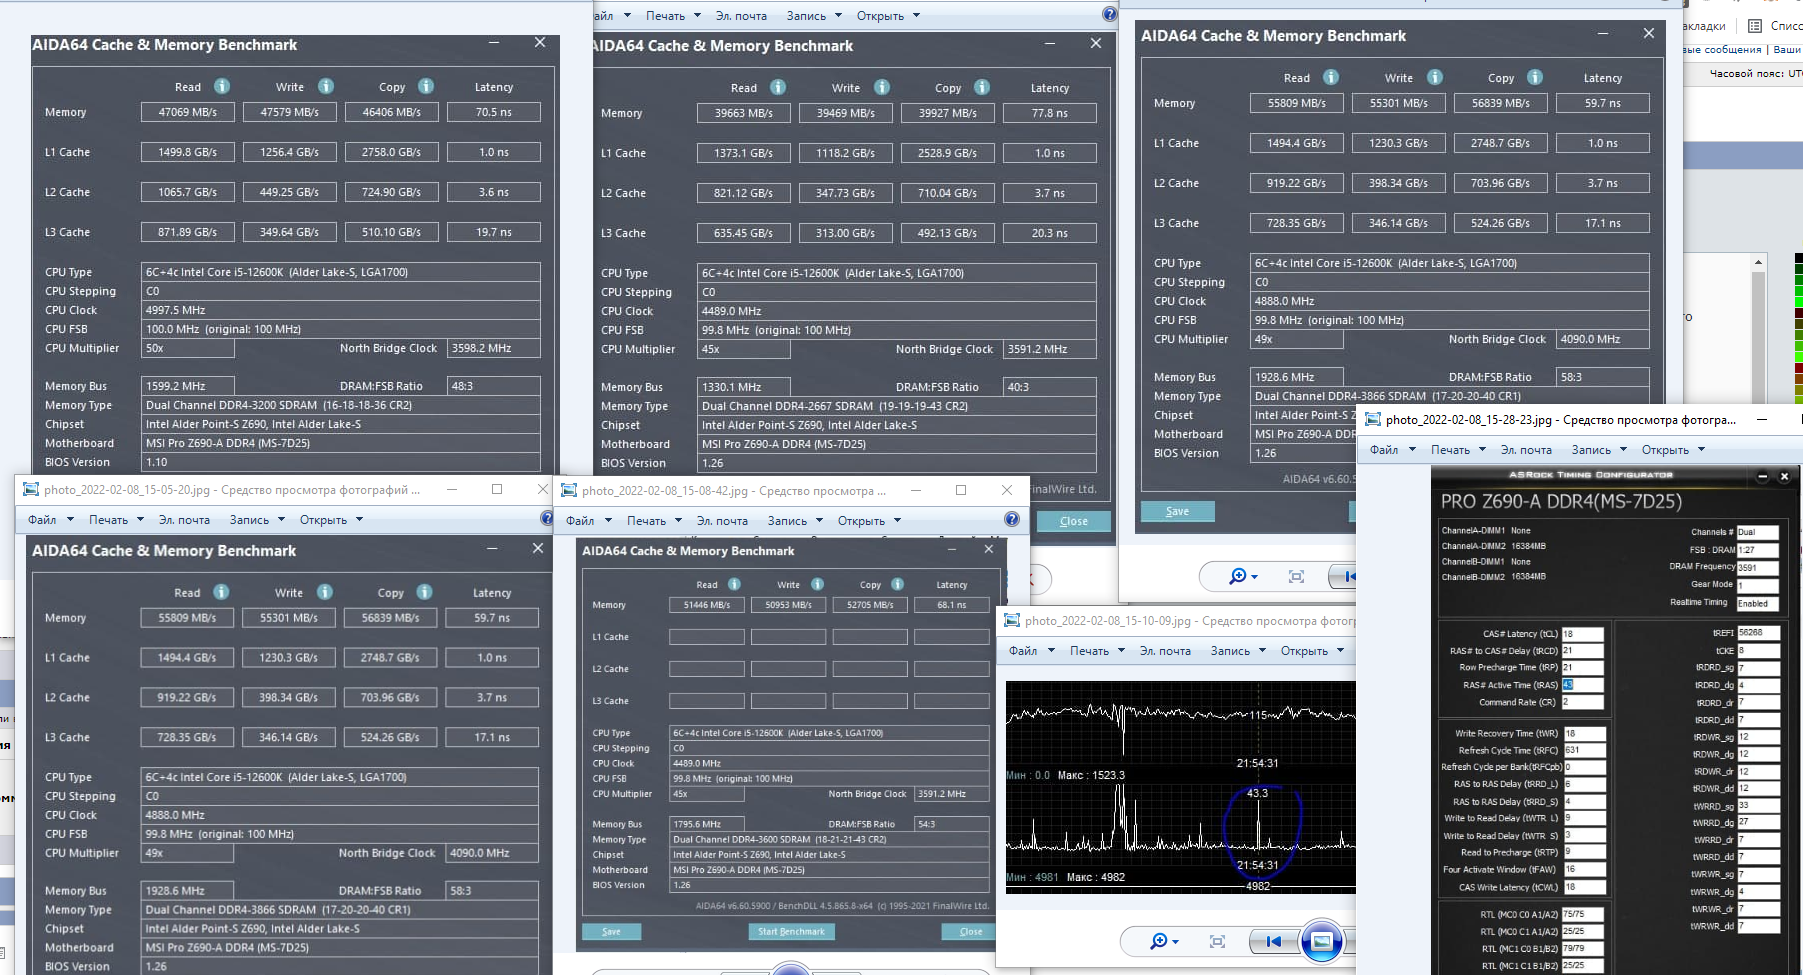Click the title-bar picture icon of photo 15-05-20

tap(31, 489)
